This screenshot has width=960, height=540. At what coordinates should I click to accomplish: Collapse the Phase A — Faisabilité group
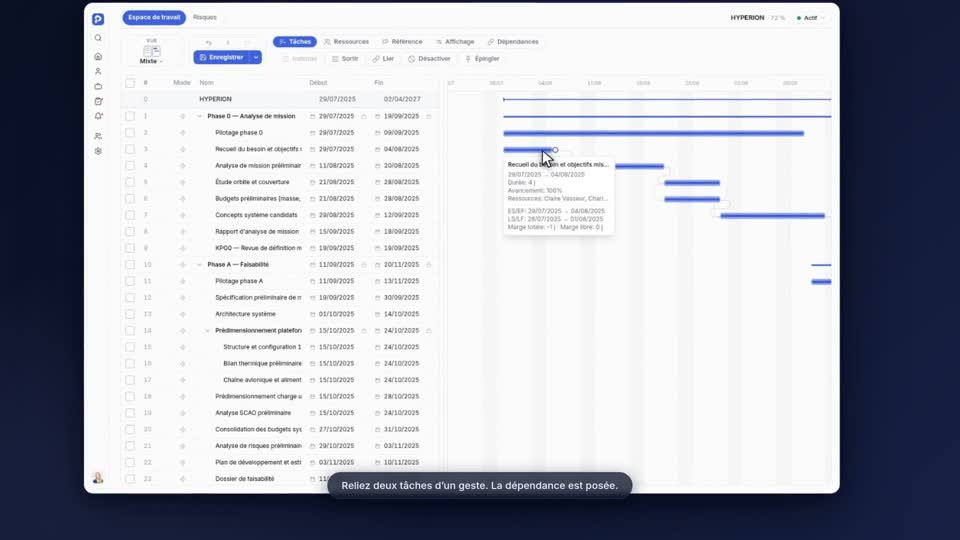pos(199,264)
